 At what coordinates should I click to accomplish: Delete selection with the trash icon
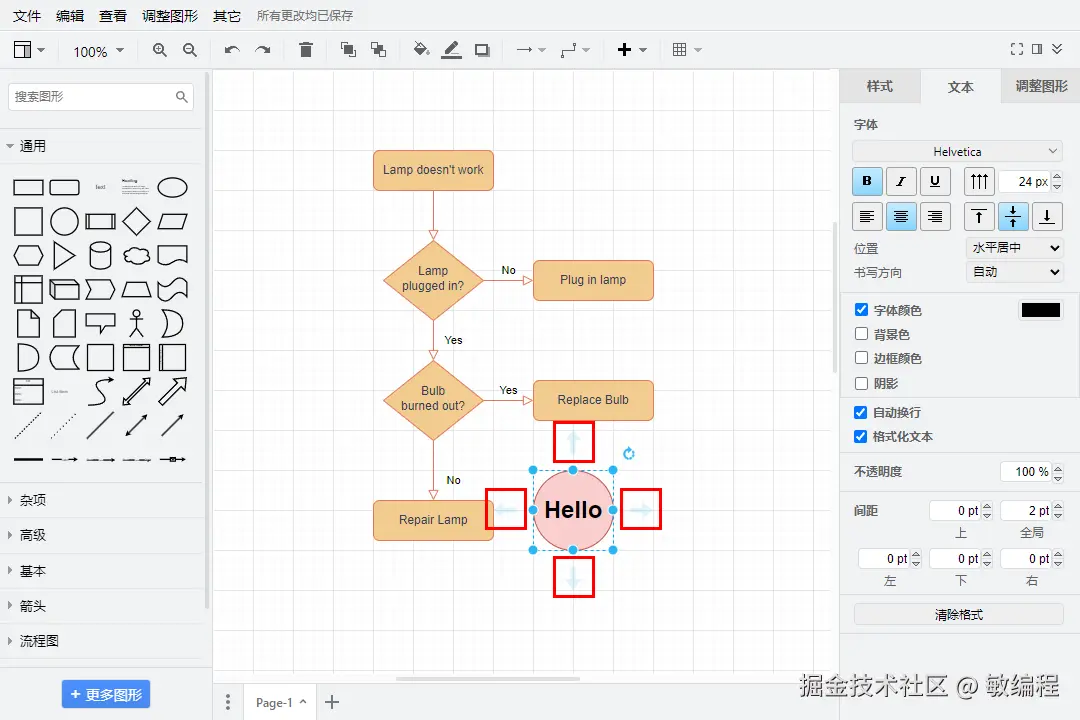tap(306, 50)
